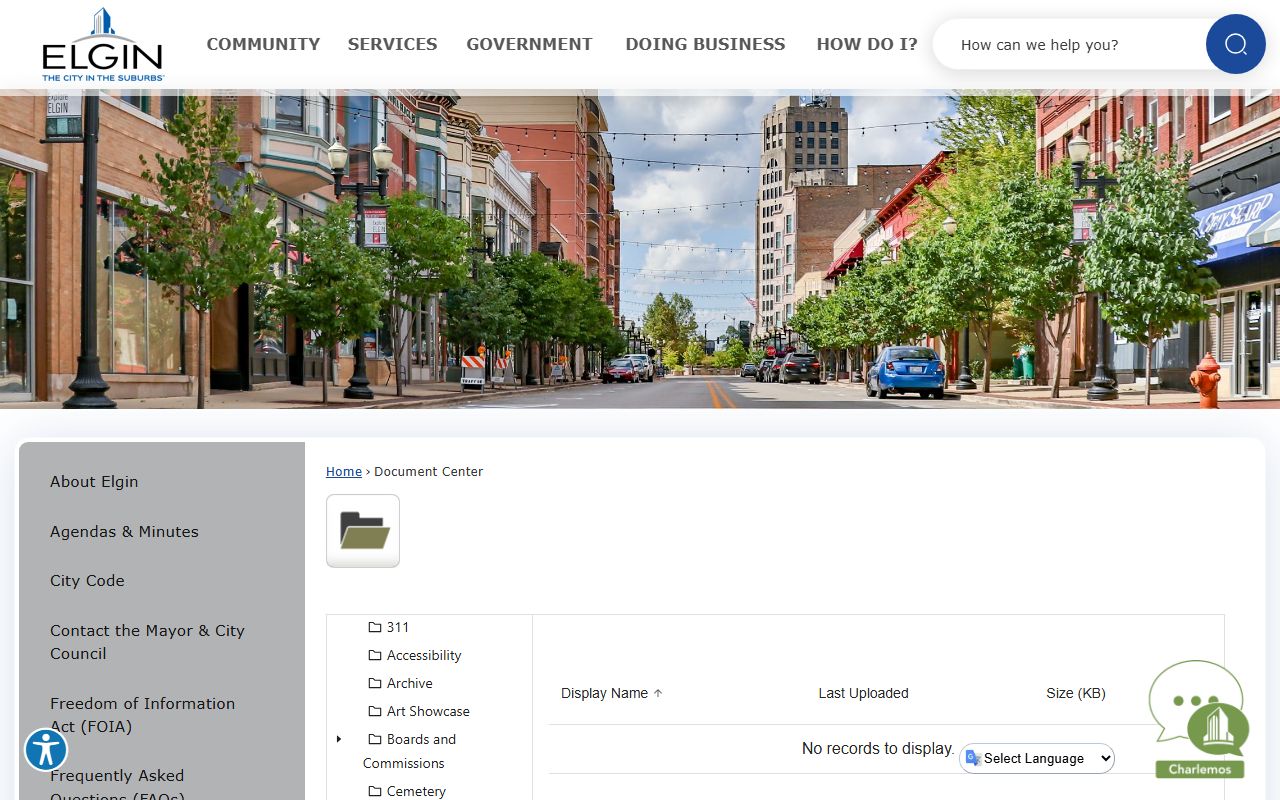Click the folder icon beside Accessibility
The image size is (1280, 800).
pyautogui.click(x=375, y=655)
